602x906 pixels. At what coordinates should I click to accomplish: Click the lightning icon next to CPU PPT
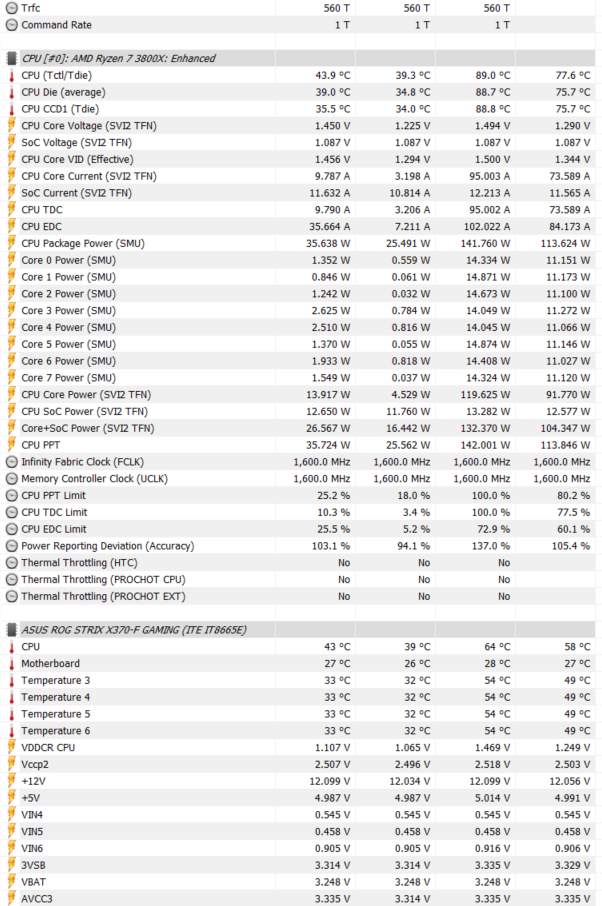point(11,445)
